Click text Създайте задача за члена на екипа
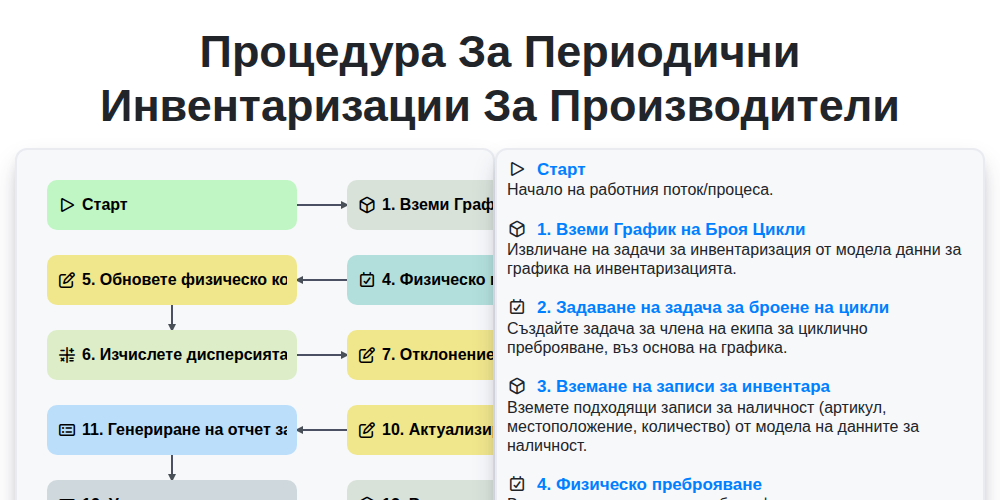This screenshot has width=1000, height=500. (x=688, y=338)
